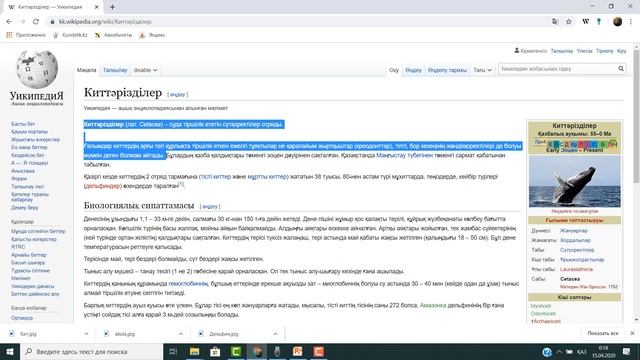Click the Apps bookmark grid icon
The width and height of the screenshot is (640, 360).
point(9,35)
